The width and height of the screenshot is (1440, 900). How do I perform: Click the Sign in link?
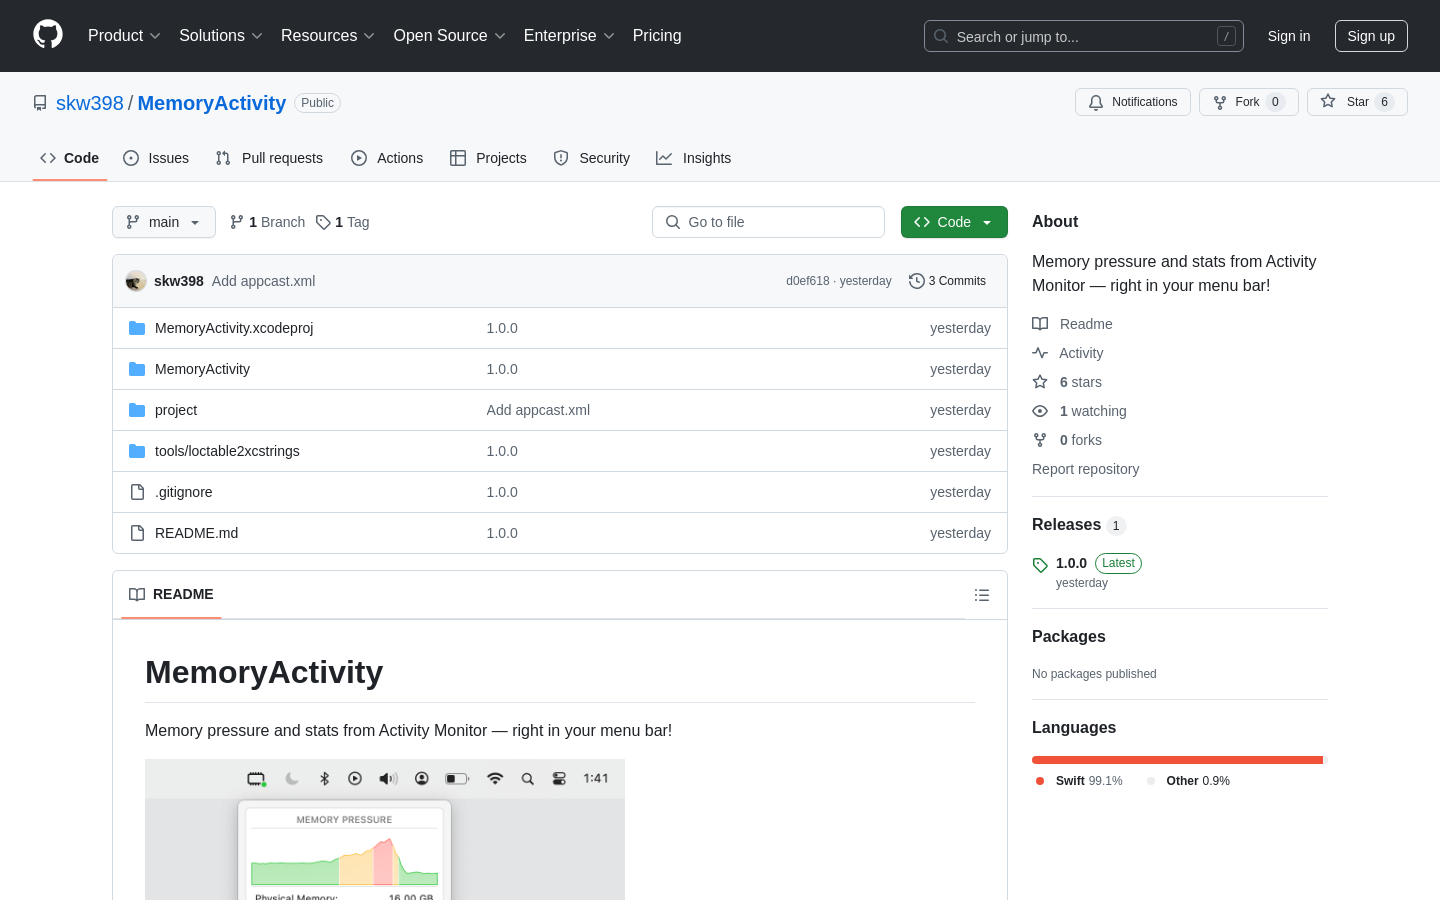[1289, 36]
